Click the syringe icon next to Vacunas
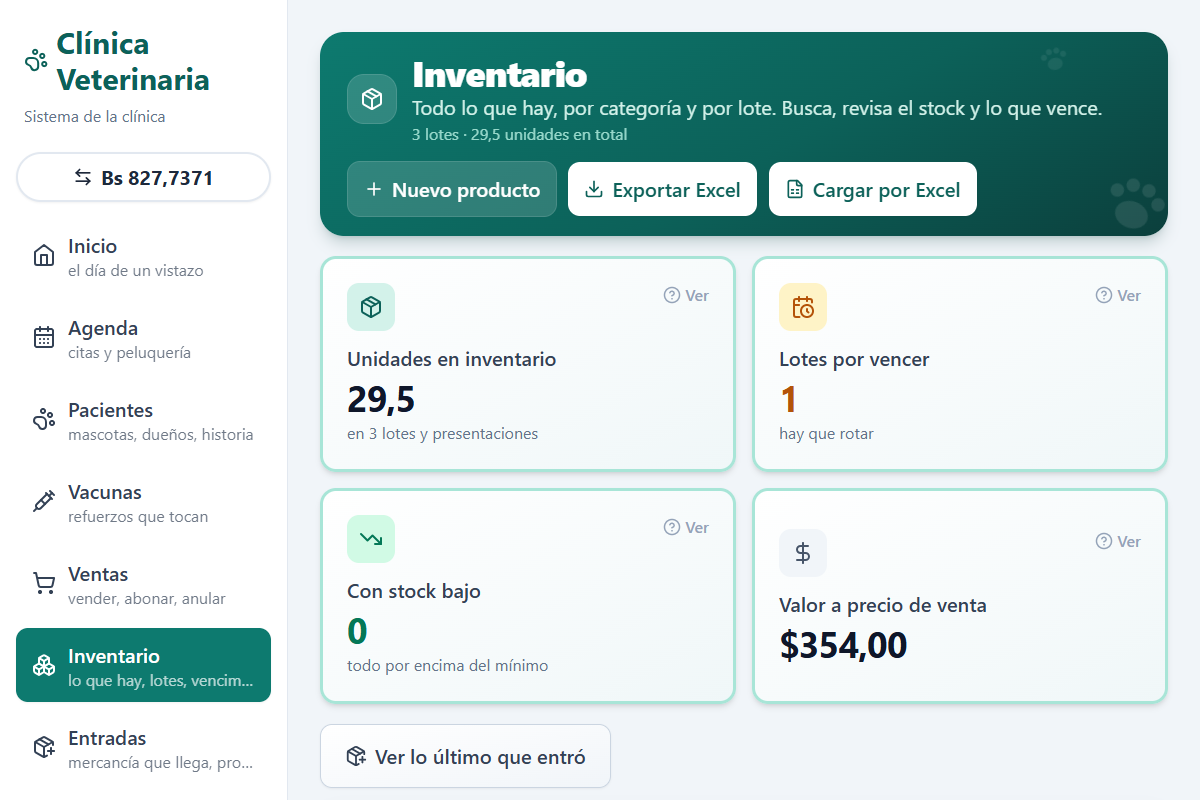Image resolution: width=1200 pixels, height=800 pixels. click(x=44, y=502)
